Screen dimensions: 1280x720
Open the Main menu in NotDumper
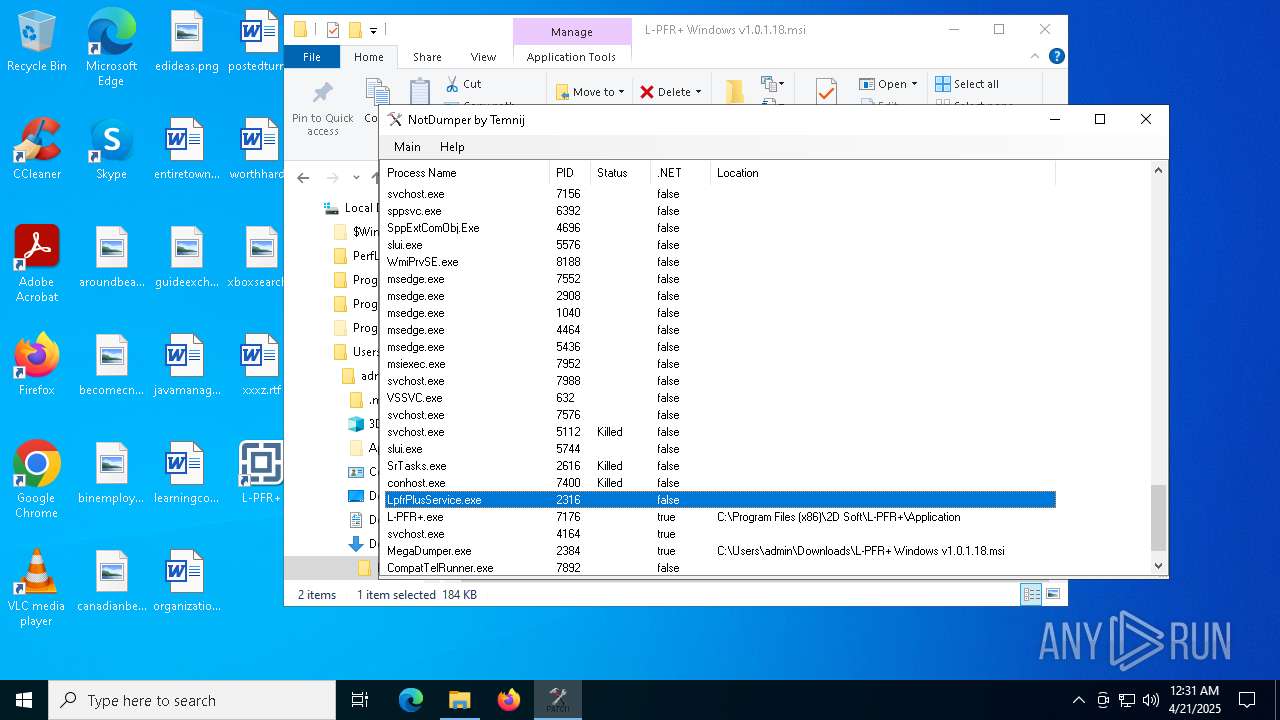pos(407,147)
